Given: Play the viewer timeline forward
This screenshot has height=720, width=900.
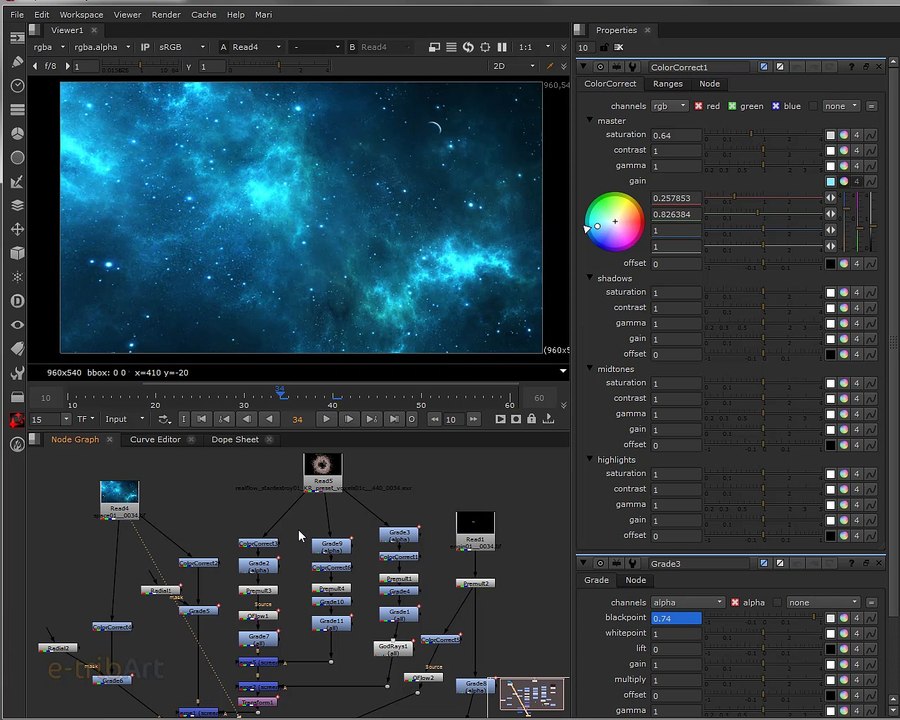Looking at the screenshot, I should [x=326, y=419].
